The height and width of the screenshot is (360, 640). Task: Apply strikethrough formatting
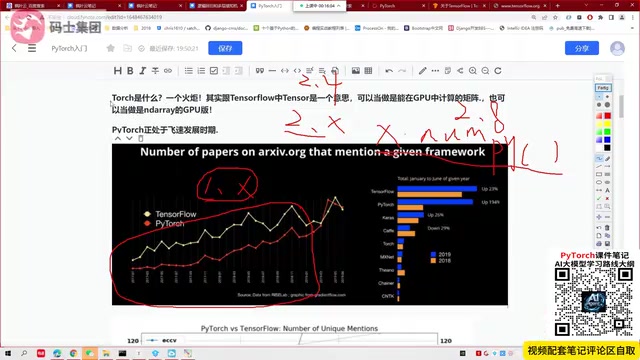coord(155,71)
